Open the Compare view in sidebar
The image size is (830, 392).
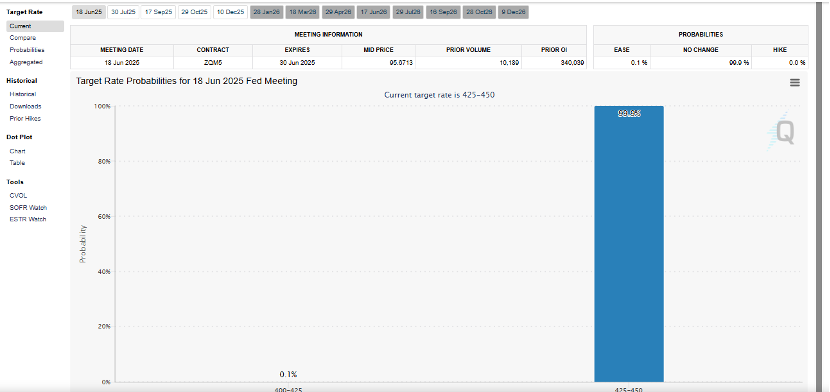pos(23,38)
